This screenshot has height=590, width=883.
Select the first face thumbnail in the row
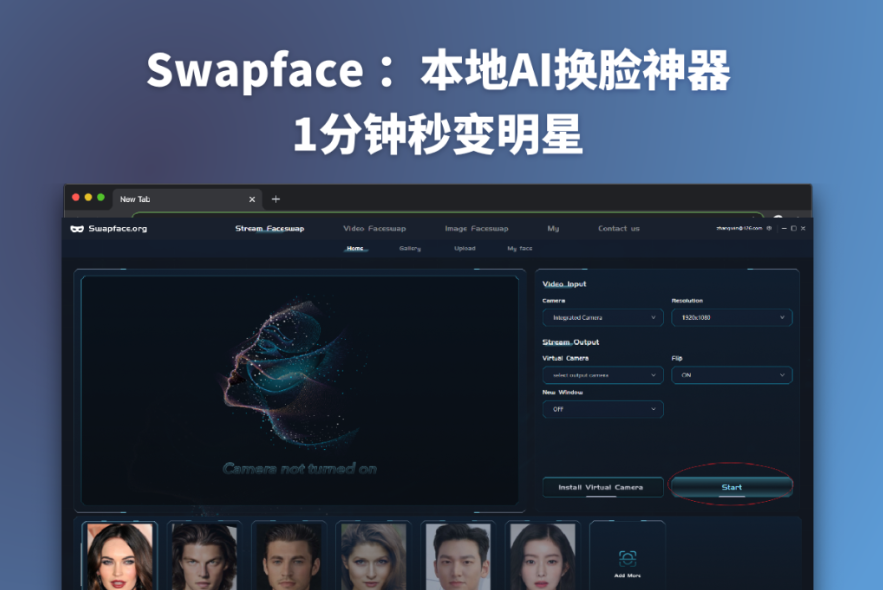coord(119,555)
